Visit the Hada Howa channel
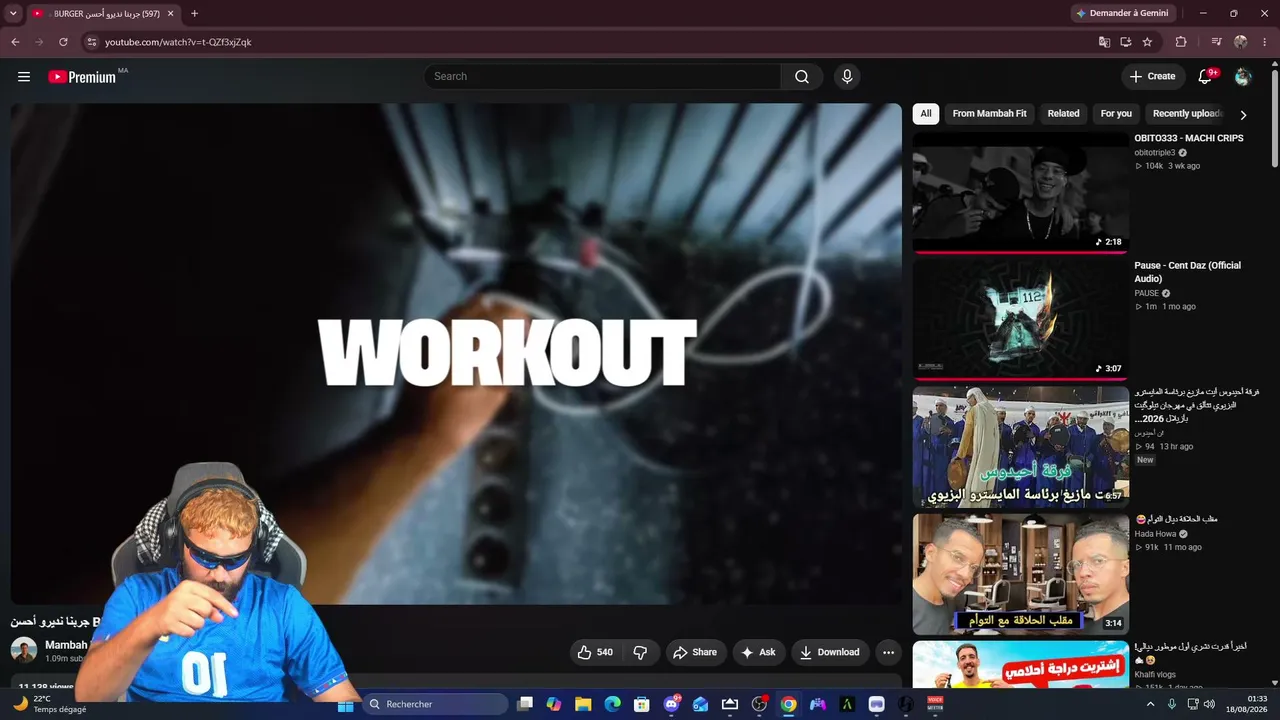Image resolution: width=1280 pixels, height=720 pixels. point(1155,534)
